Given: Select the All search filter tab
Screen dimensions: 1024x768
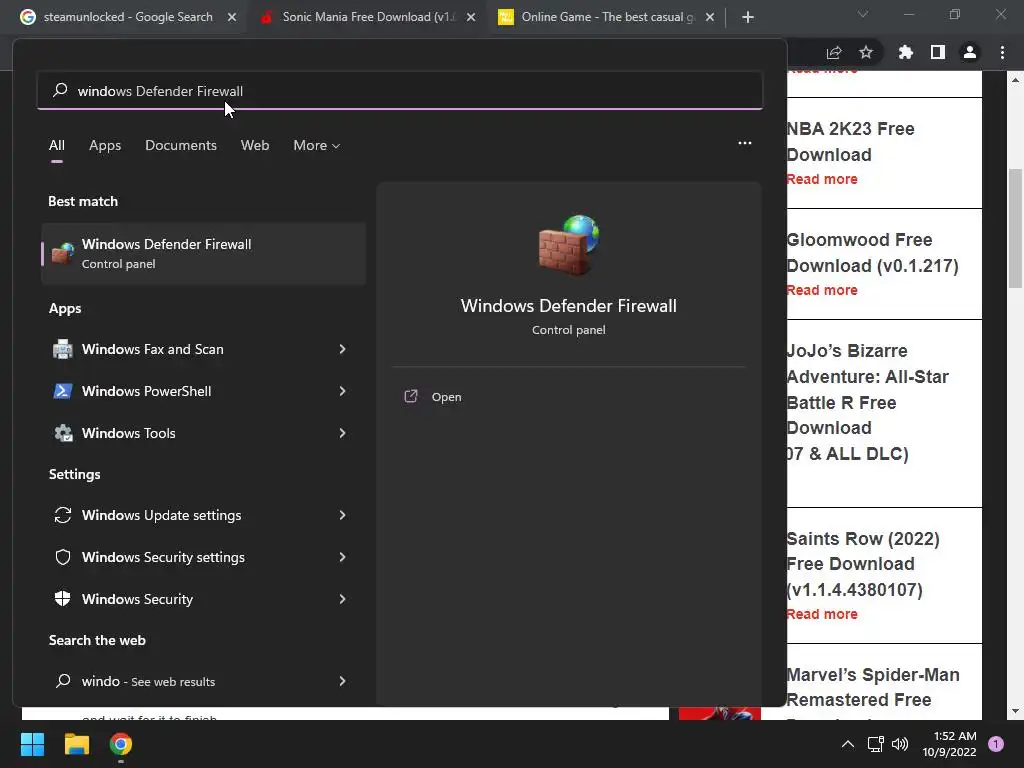Looking at the screenshot, I should (57, 145).
